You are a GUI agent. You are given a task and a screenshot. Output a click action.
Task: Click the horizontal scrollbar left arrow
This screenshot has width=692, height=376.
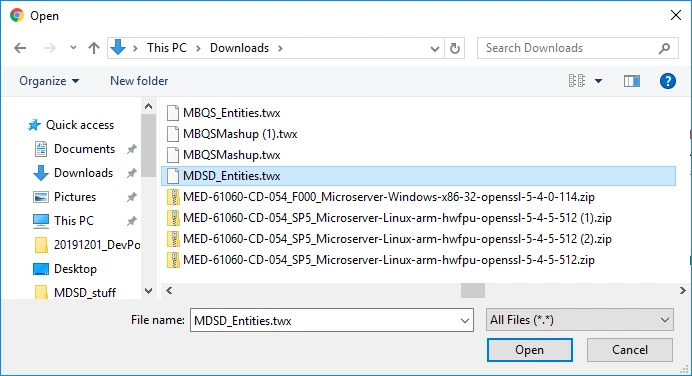tap(169, 290)
